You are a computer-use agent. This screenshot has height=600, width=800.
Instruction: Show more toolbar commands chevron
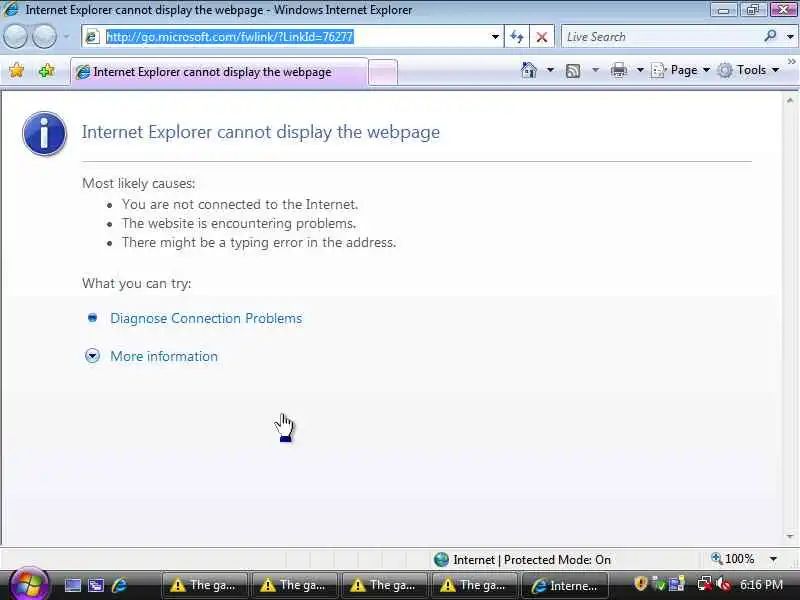tap(791, 62)
